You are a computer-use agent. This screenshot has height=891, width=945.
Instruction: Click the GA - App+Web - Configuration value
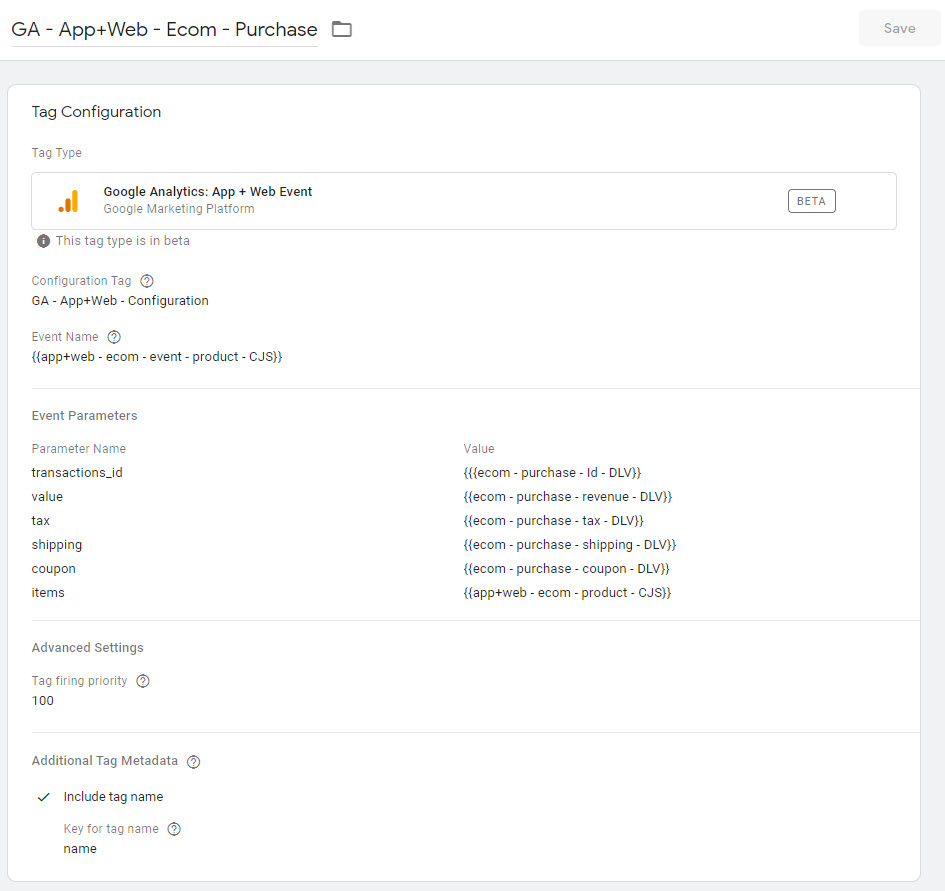(x=120, y=301)
